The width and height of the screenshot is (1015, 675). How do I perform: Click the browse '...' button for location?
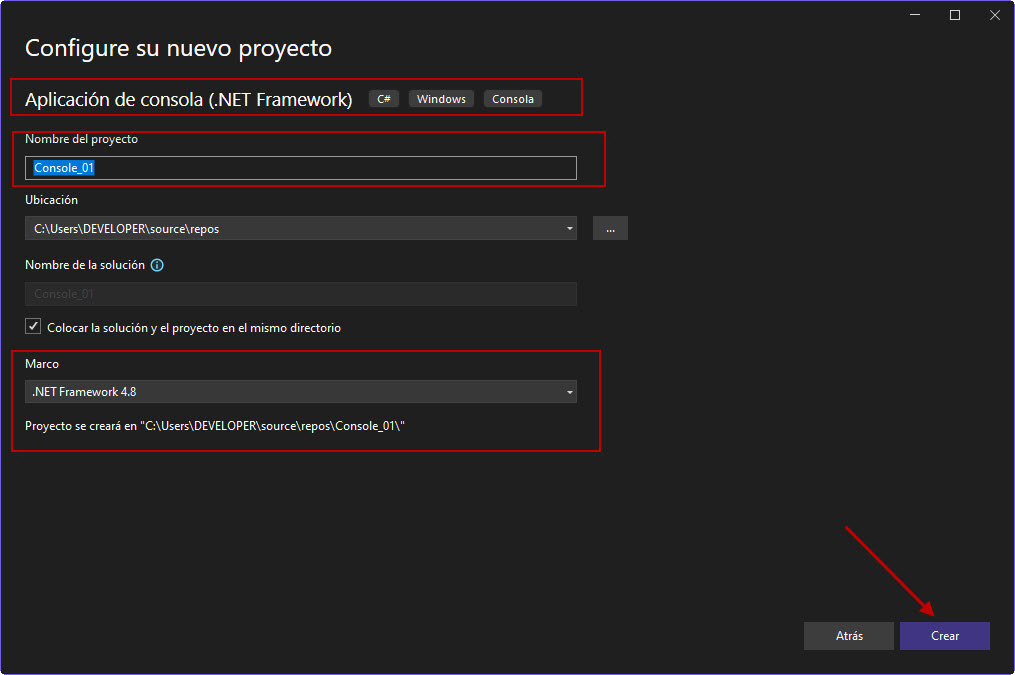click(610, 228)
